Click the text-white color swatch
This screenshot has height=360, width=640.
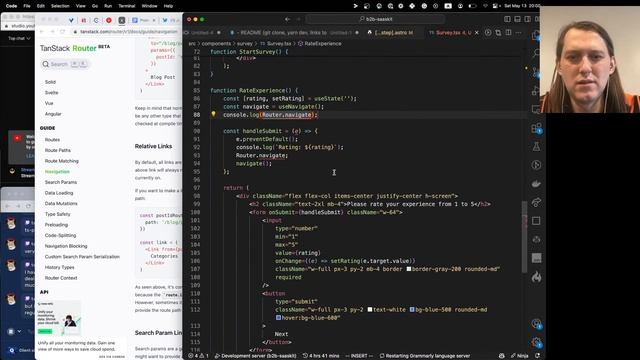pyautogui.click(x=370, y=309)
